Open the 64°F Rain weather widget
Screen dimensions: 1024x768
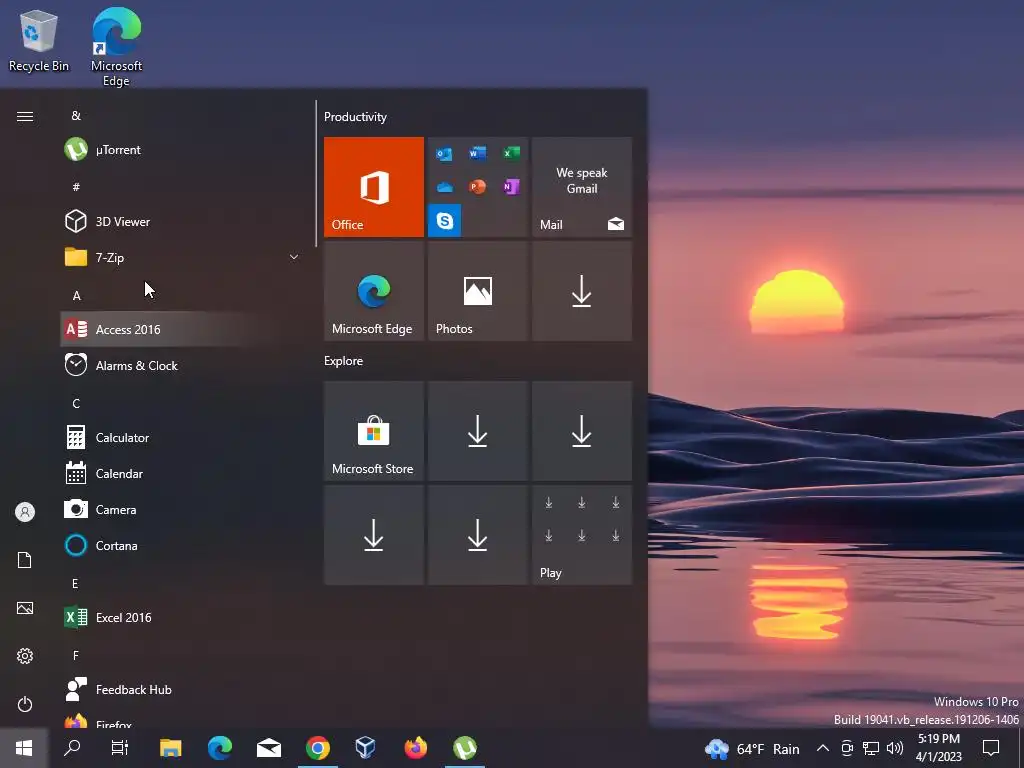[752, 748]
